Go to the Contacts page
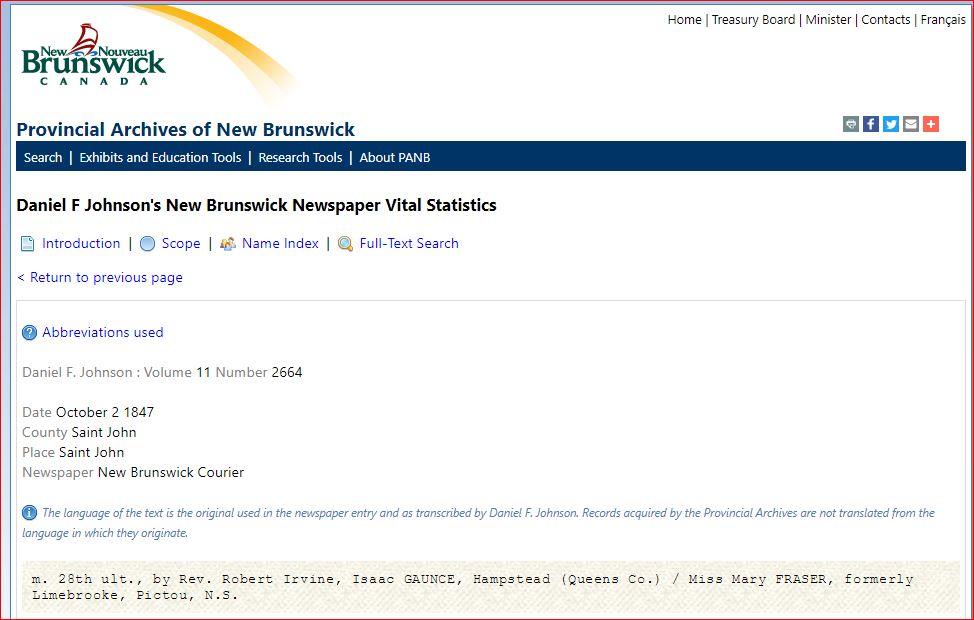The width and height of the screenshot is (974, 620). pos(885,19)
